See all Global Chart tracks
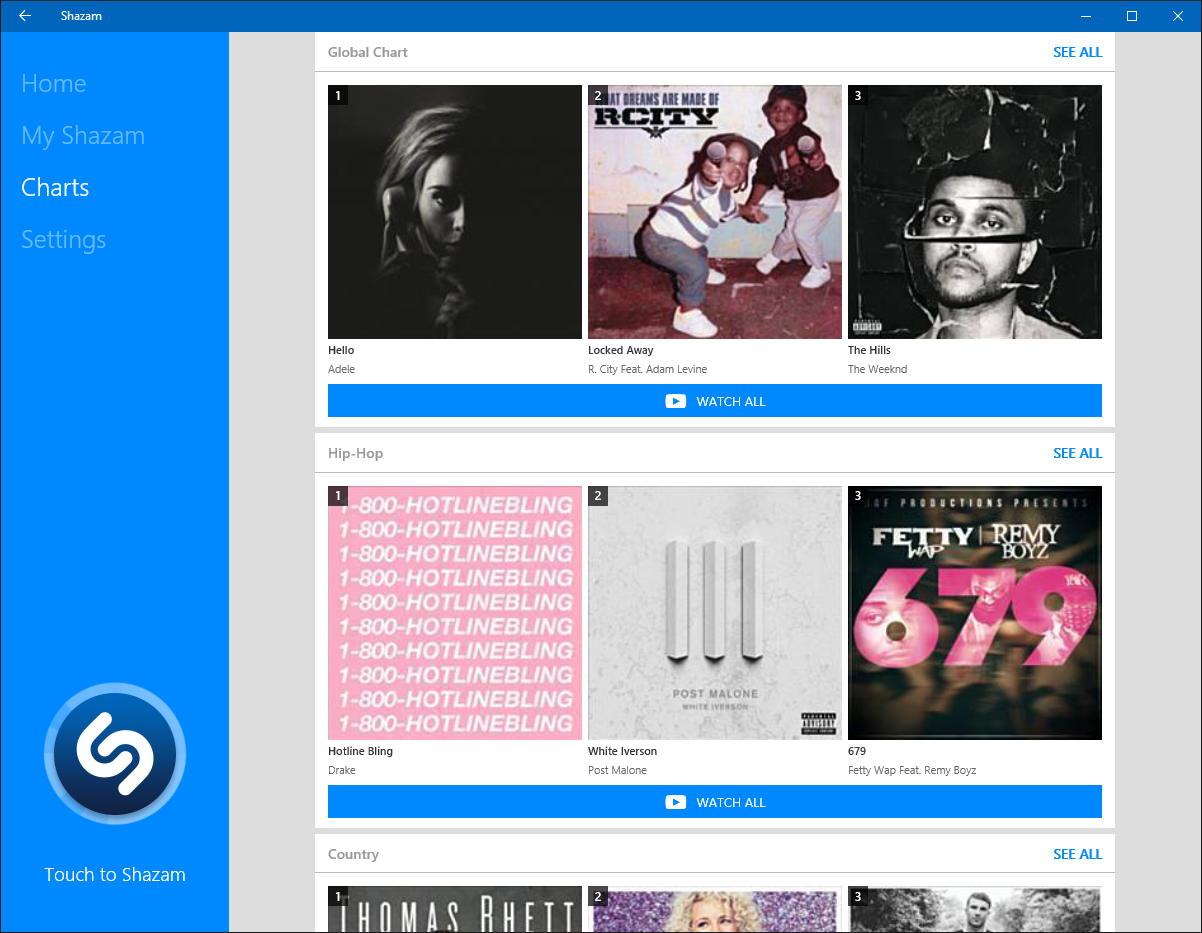 [1077, 52]
